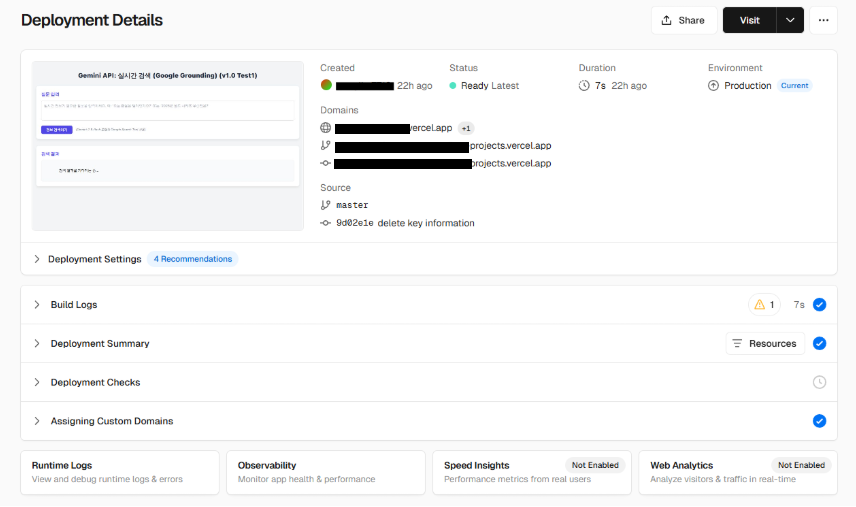Click the +1 additional domains badge
Viewport: 856px width, 507px height.
(x=466, y=129)
